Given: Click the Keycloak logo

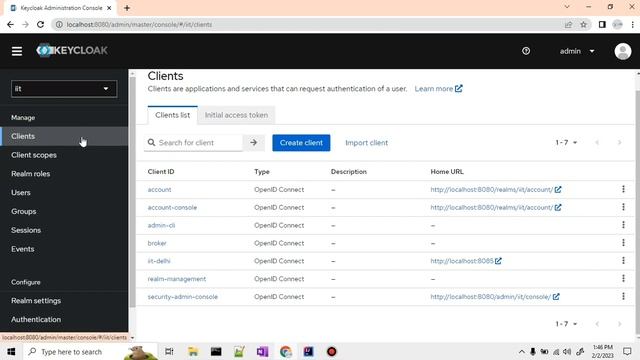Looking at the screenshot, I should tap(72, 51).
